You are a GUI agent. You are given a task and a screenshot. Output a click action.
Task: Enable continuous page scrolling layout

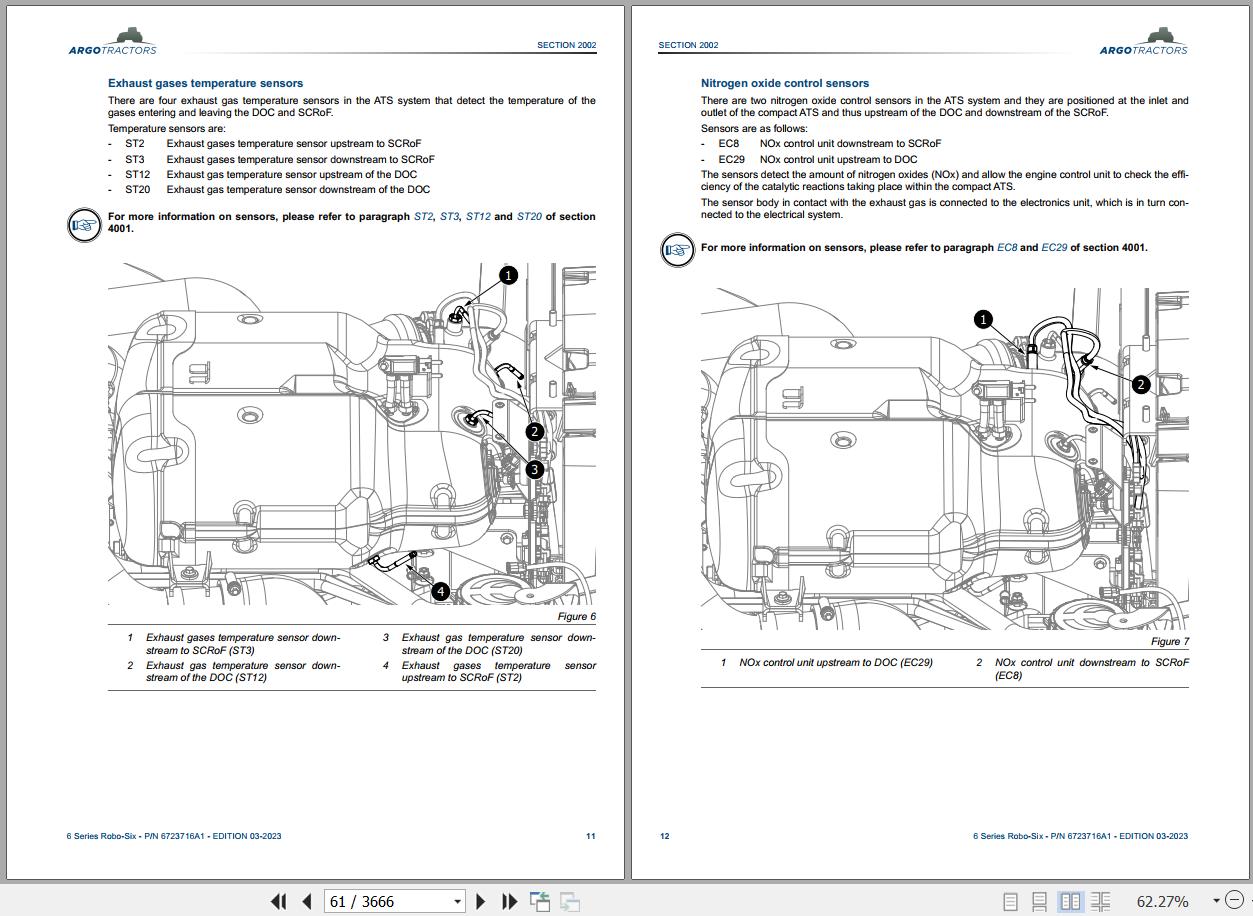1040,901
